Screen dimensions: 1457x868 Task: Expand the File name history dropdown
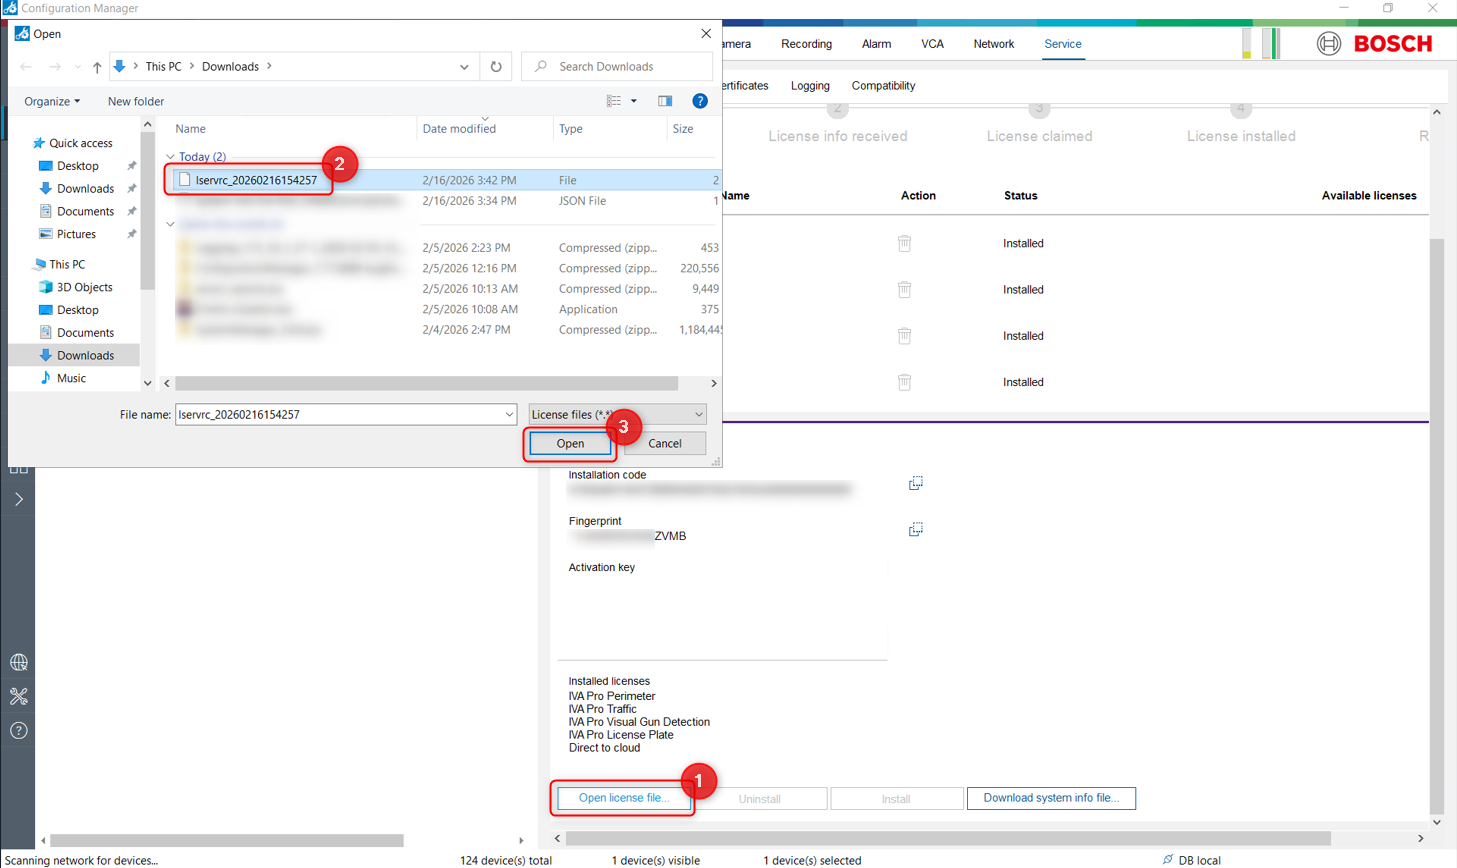(509, 414)
